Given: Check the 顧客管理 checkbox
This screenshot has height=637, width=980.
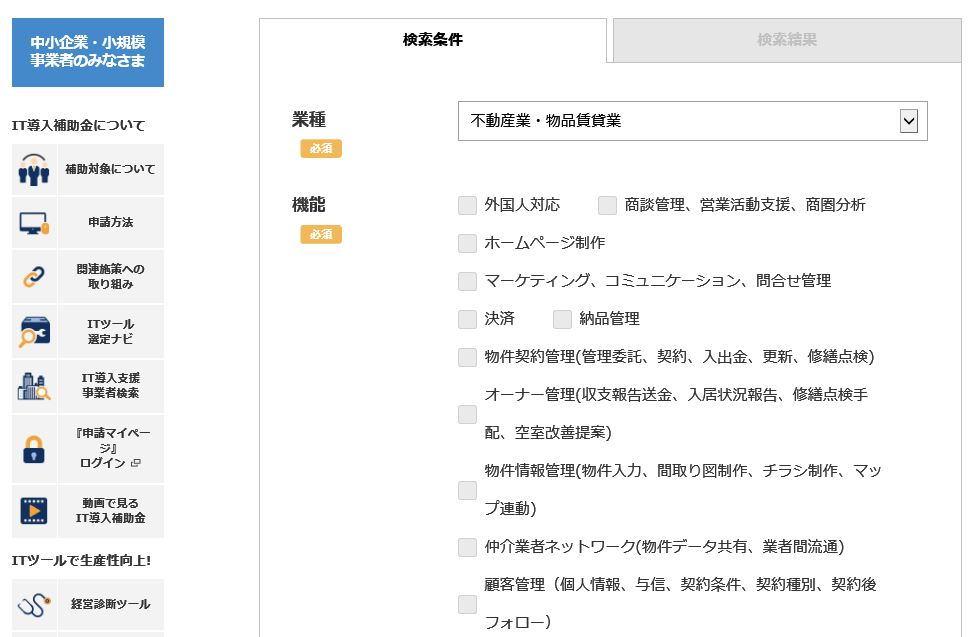Looking at the screenshot, I should click(x=468, y=604).
